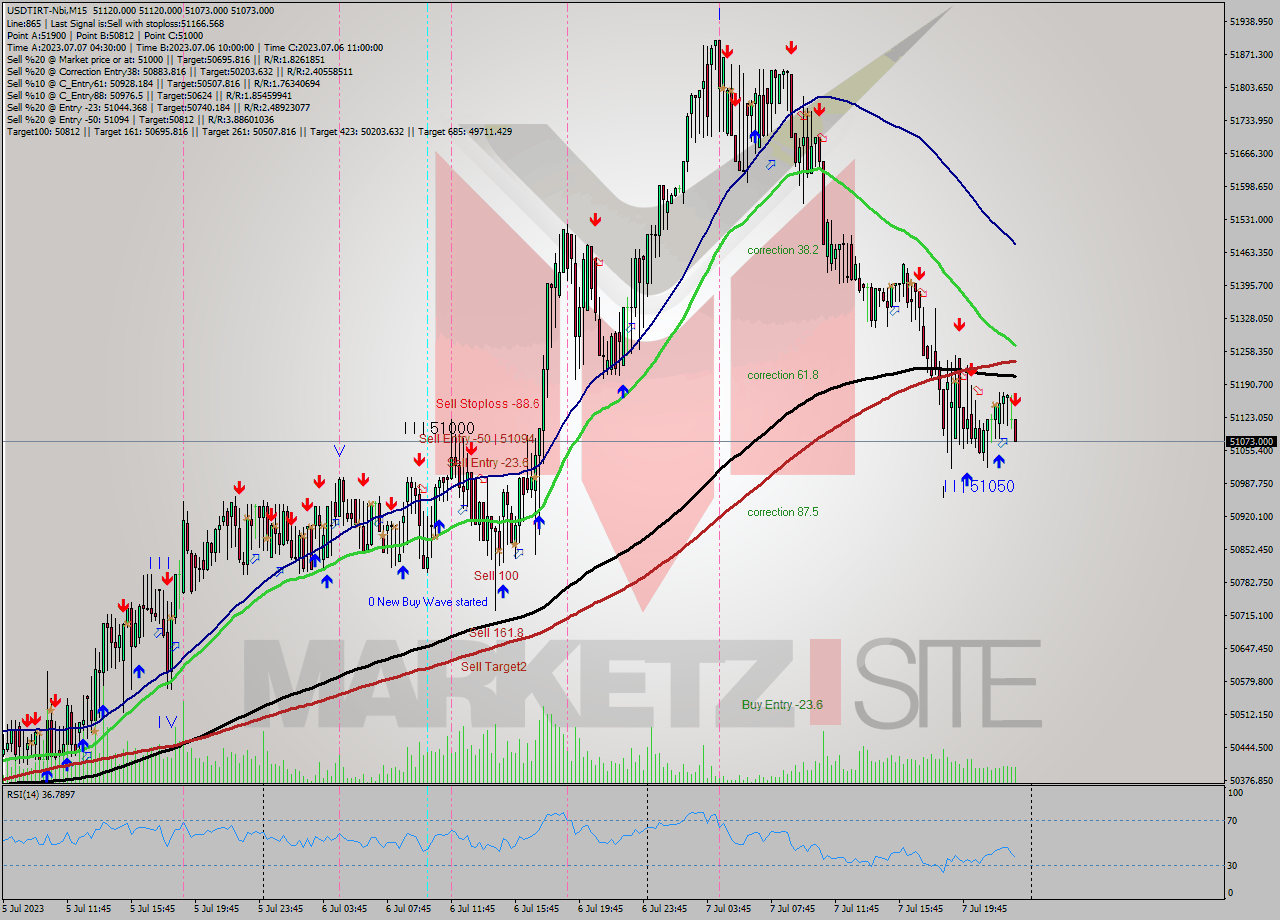Click the 'Sell 100' chart label
This screenshot has width=1280, height=920.
coord(496,576)
